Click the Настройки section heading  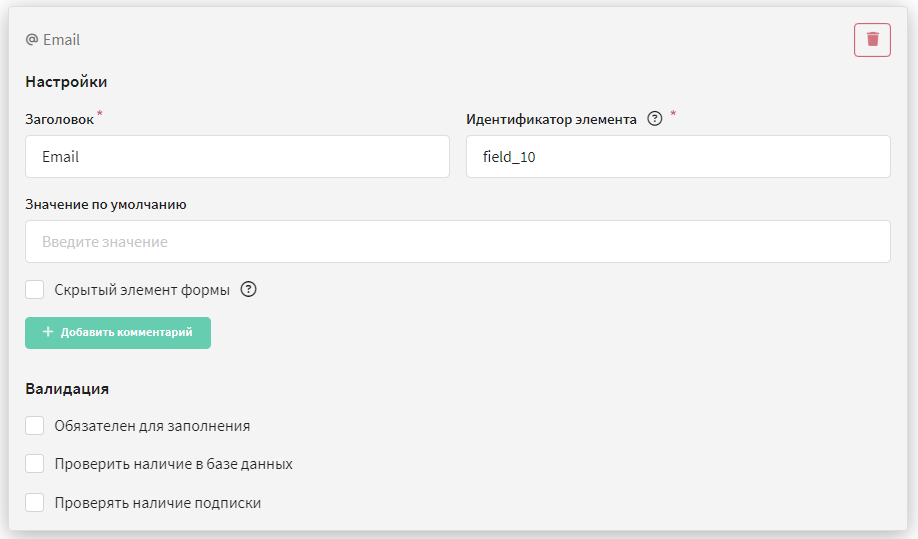[x=66, y=81]
